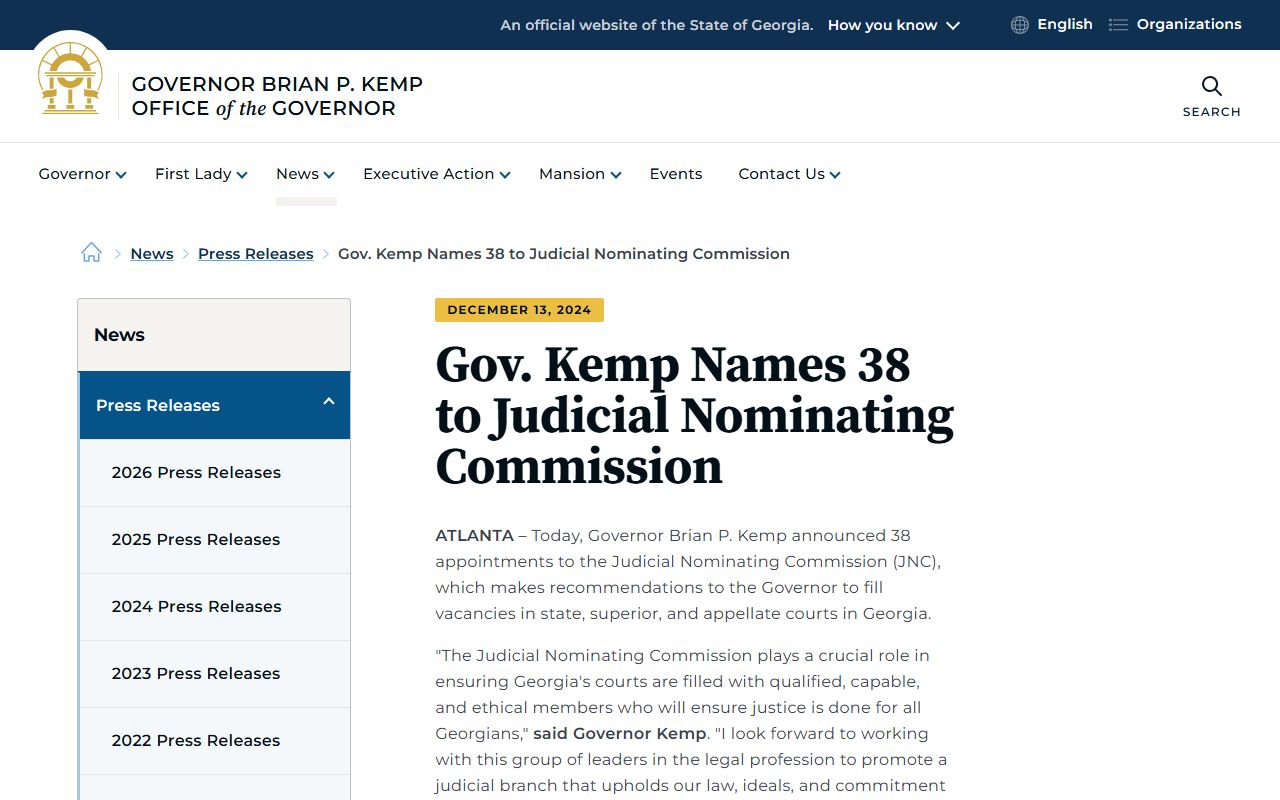Open 2022 Press Releases
The width and height of the screenshot is (1280, 800).
[x=214, y=741]
